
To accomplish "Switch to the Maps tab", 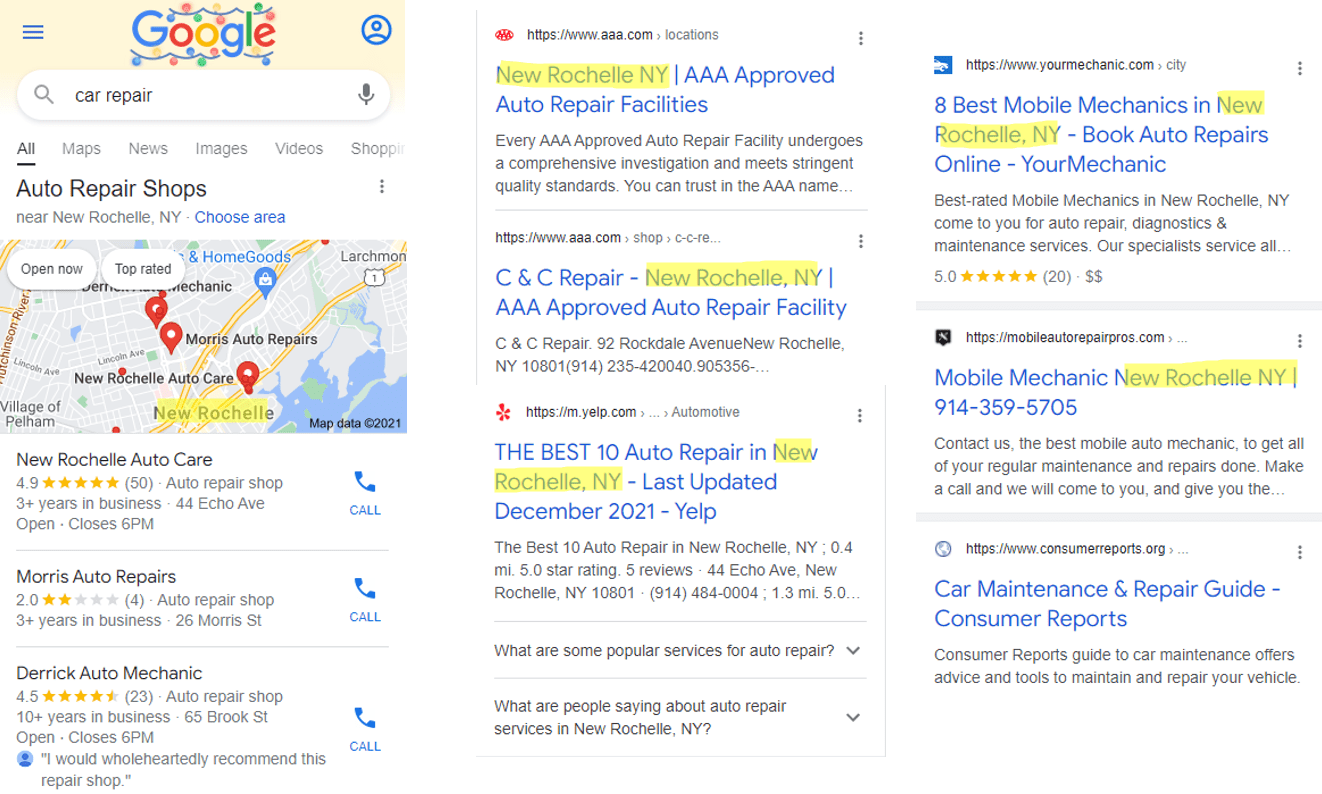I will pyautogui.click(x=81, y=148).
